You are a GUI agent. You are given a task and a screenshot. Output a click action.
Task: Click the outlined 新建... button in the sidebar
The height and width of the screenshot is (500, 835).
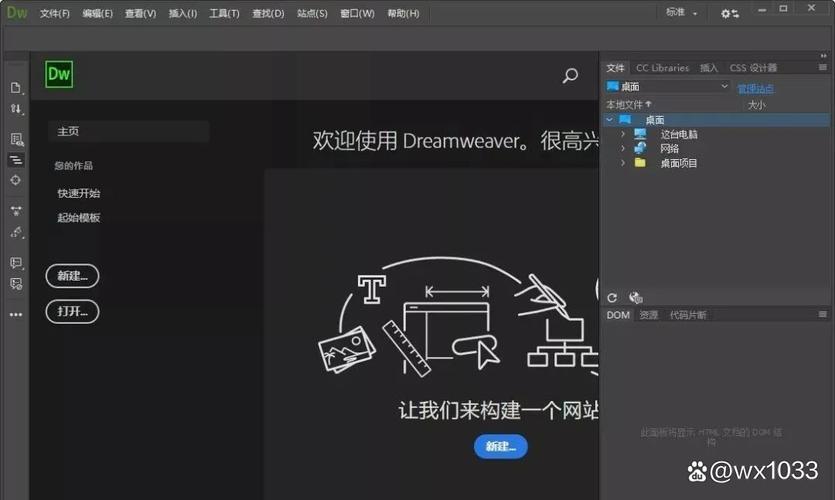[72, 276]
